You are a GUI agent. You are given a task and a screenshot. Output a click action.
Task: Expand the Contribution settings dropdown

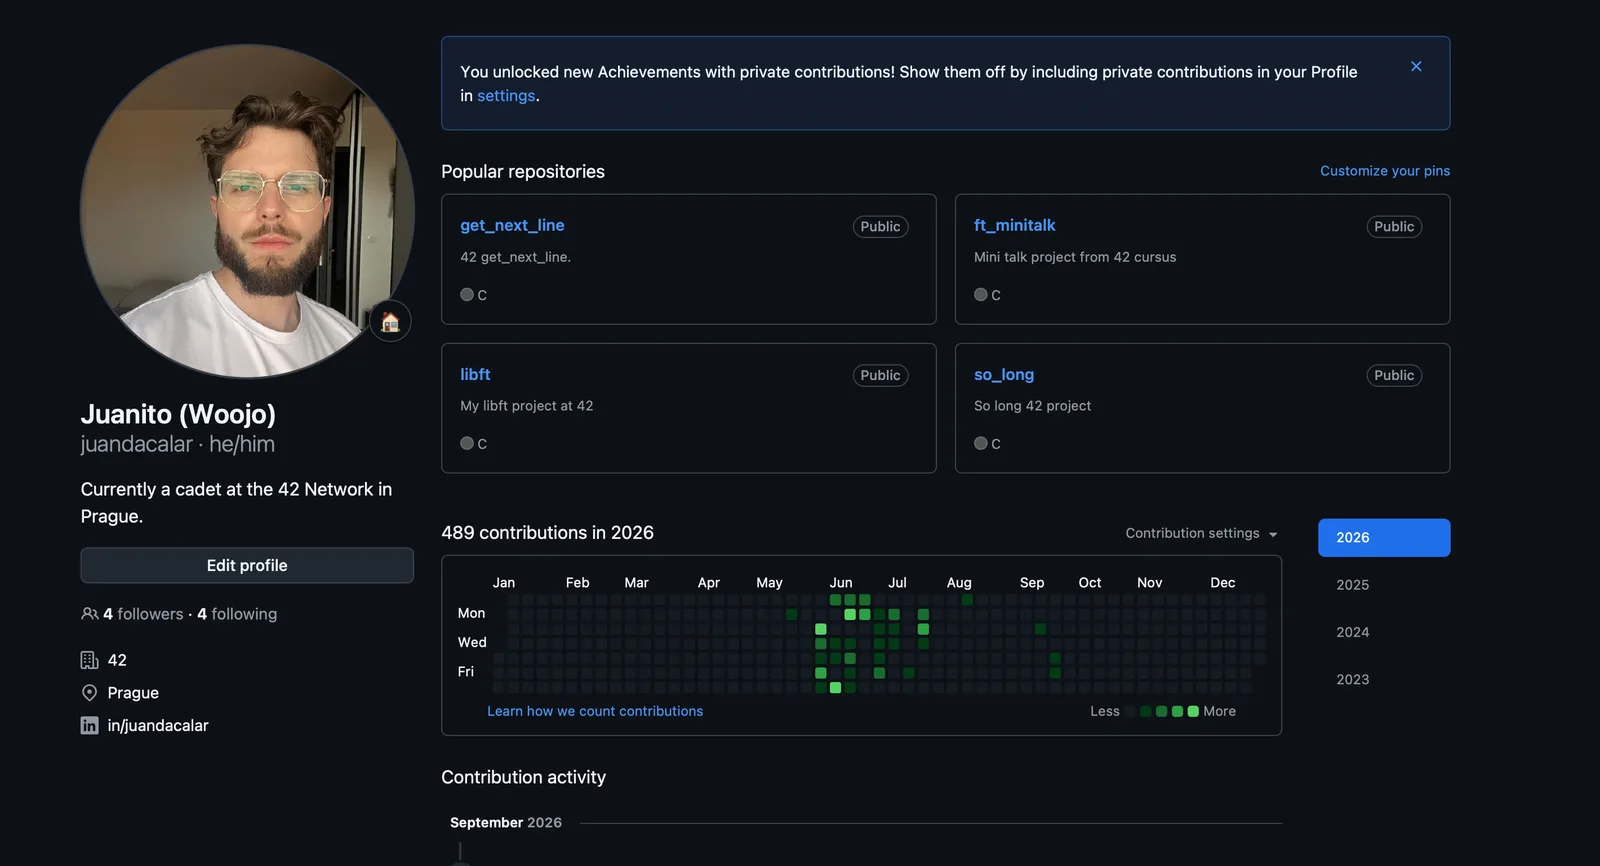point(1202,534)
